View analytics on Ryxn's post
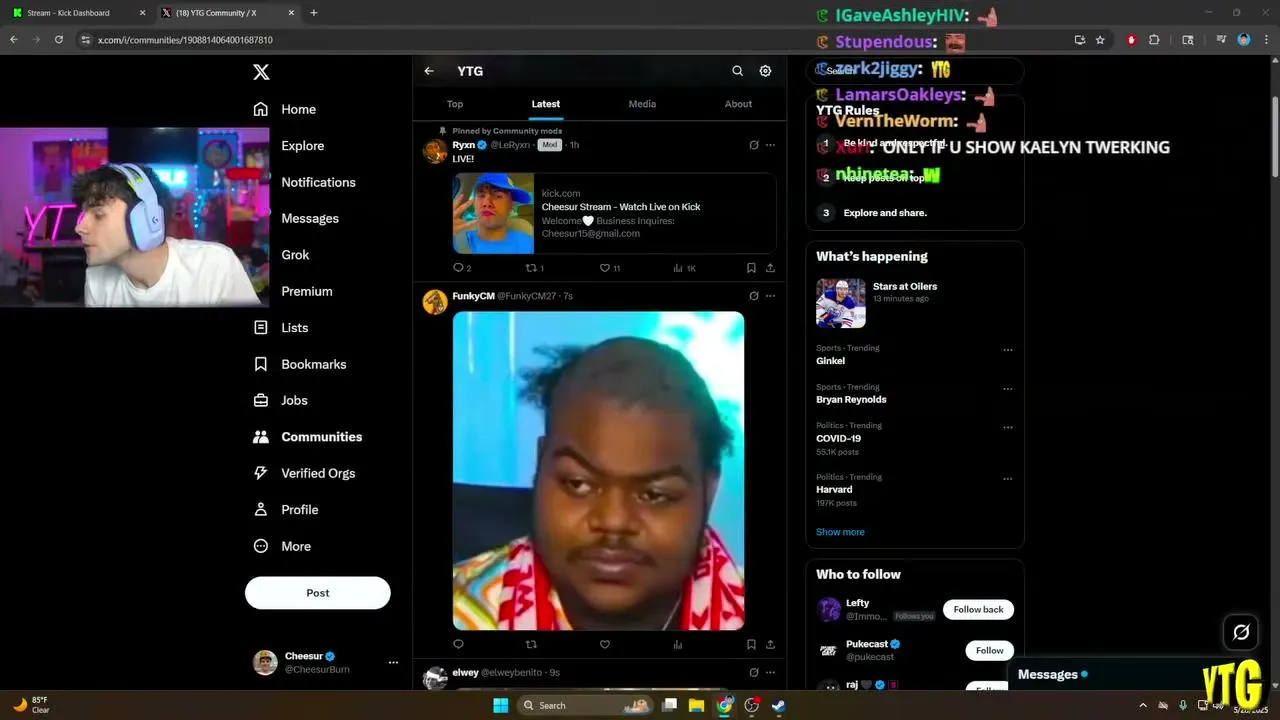Viewport: 1280px width, 720px height. click(x=678, y=268)
